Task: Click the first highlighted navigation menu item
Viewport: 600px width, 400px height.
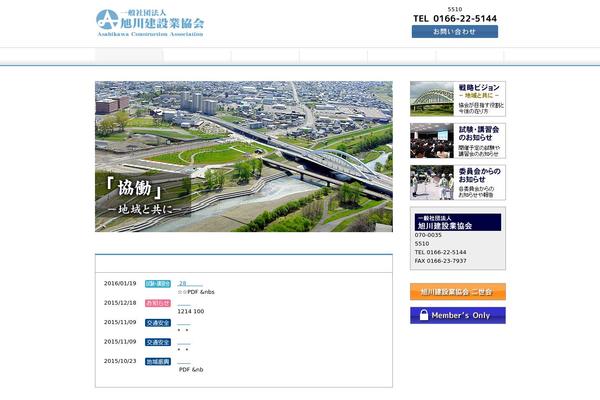Action: tap(129, 56)
